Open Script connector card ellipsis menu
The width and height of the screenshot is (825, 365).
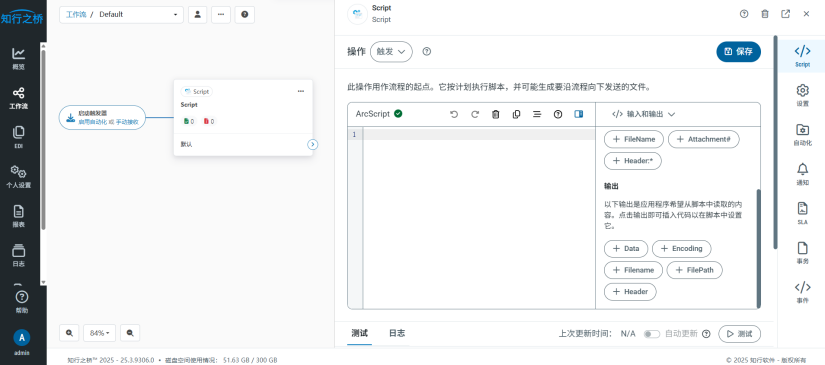(301, 91)
